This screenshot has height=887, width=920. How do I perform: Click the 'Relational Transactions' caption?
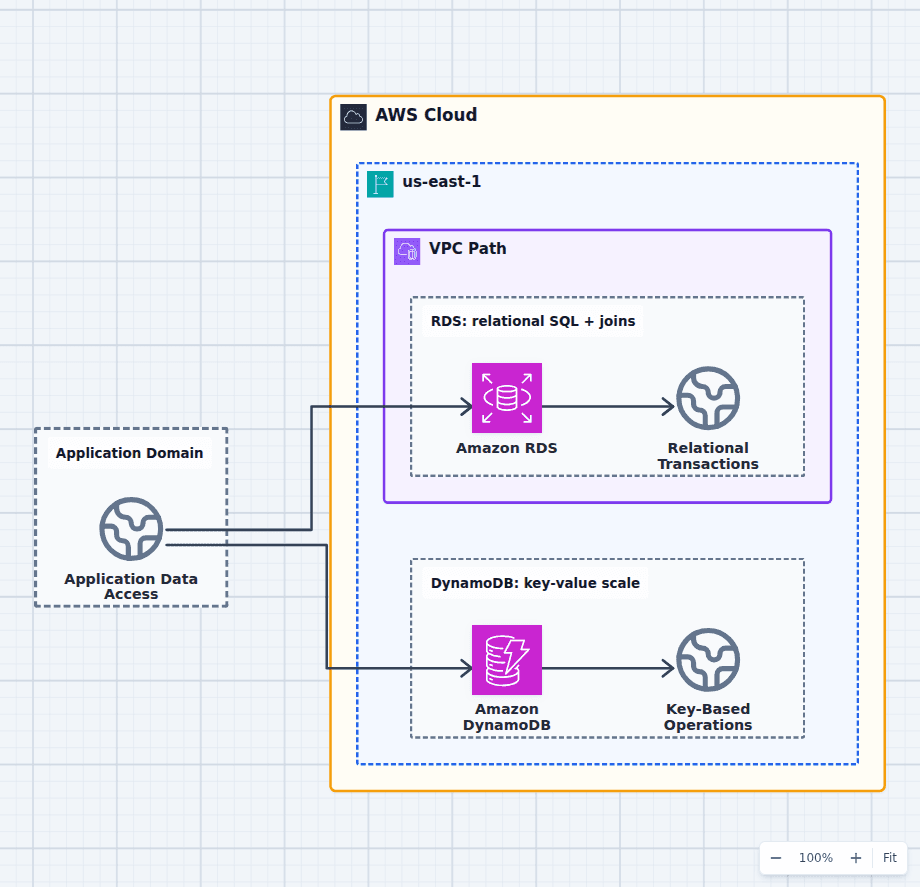tap(708, 456)
